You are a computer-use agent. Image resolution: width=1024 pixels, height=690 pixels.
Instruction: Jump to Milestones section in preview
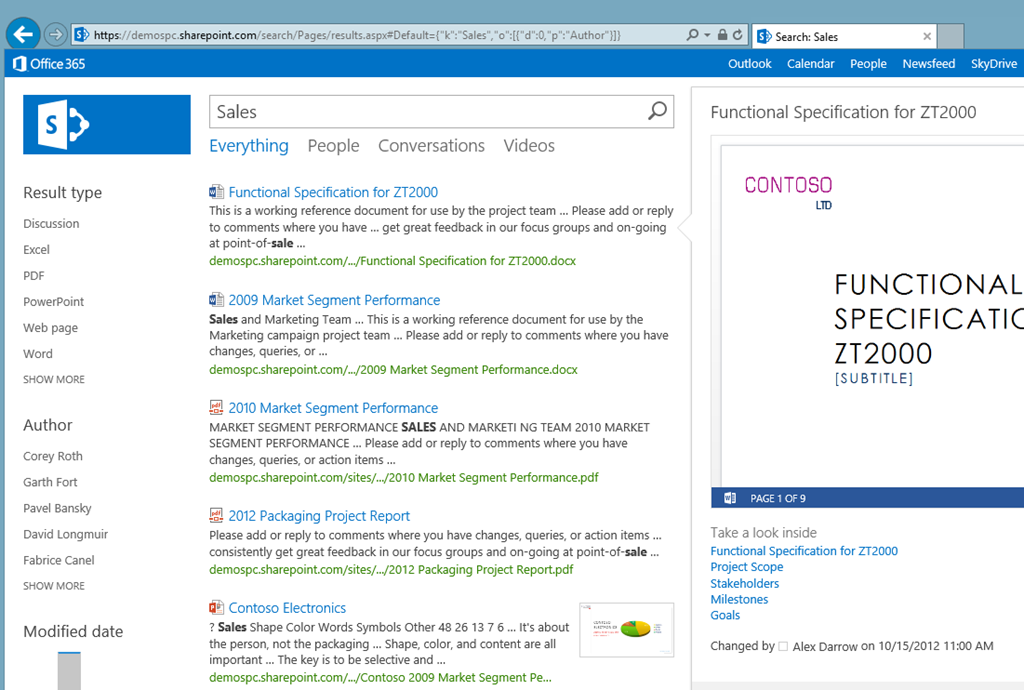click(x=739, y=599)
